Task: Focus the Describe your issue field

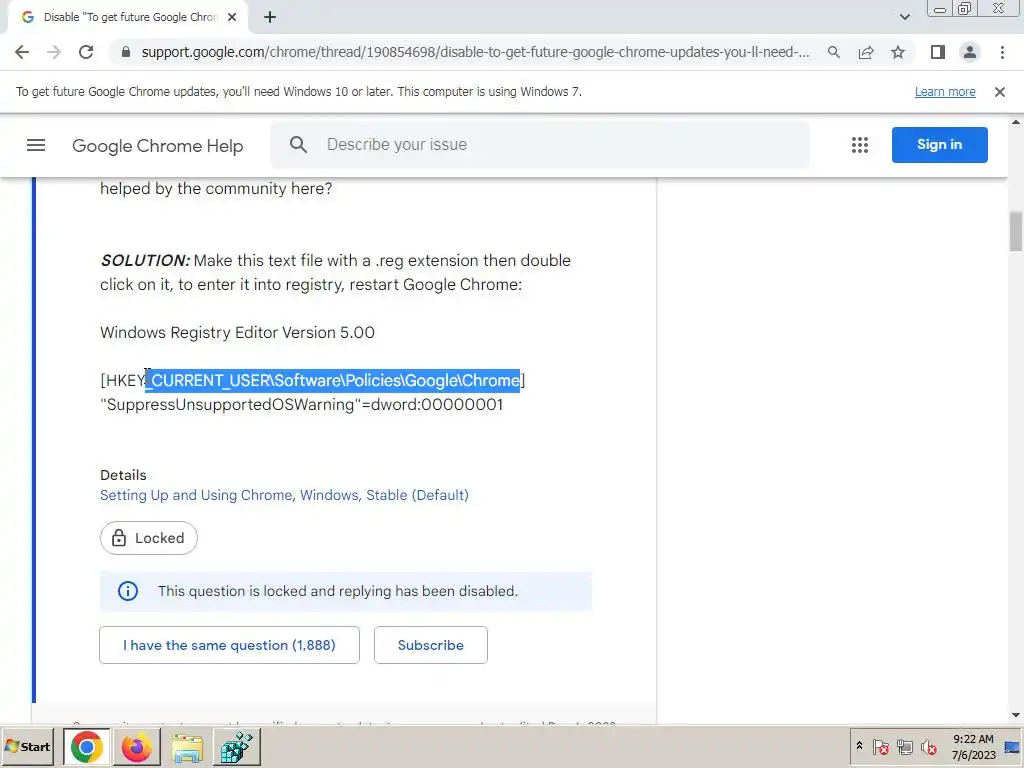Action: click(540, 145)
